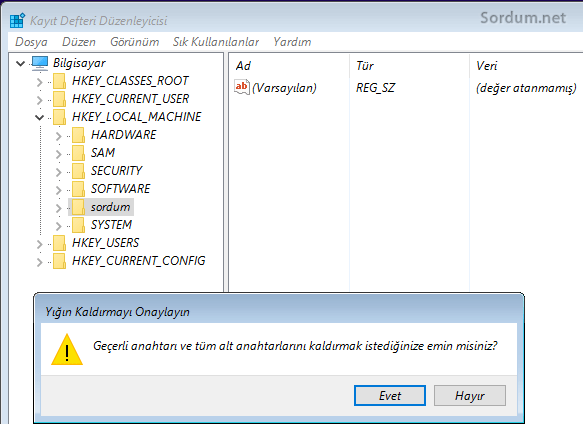Open the Dosya menu
The width and height of the screenshot is (583, 424).
31,42
